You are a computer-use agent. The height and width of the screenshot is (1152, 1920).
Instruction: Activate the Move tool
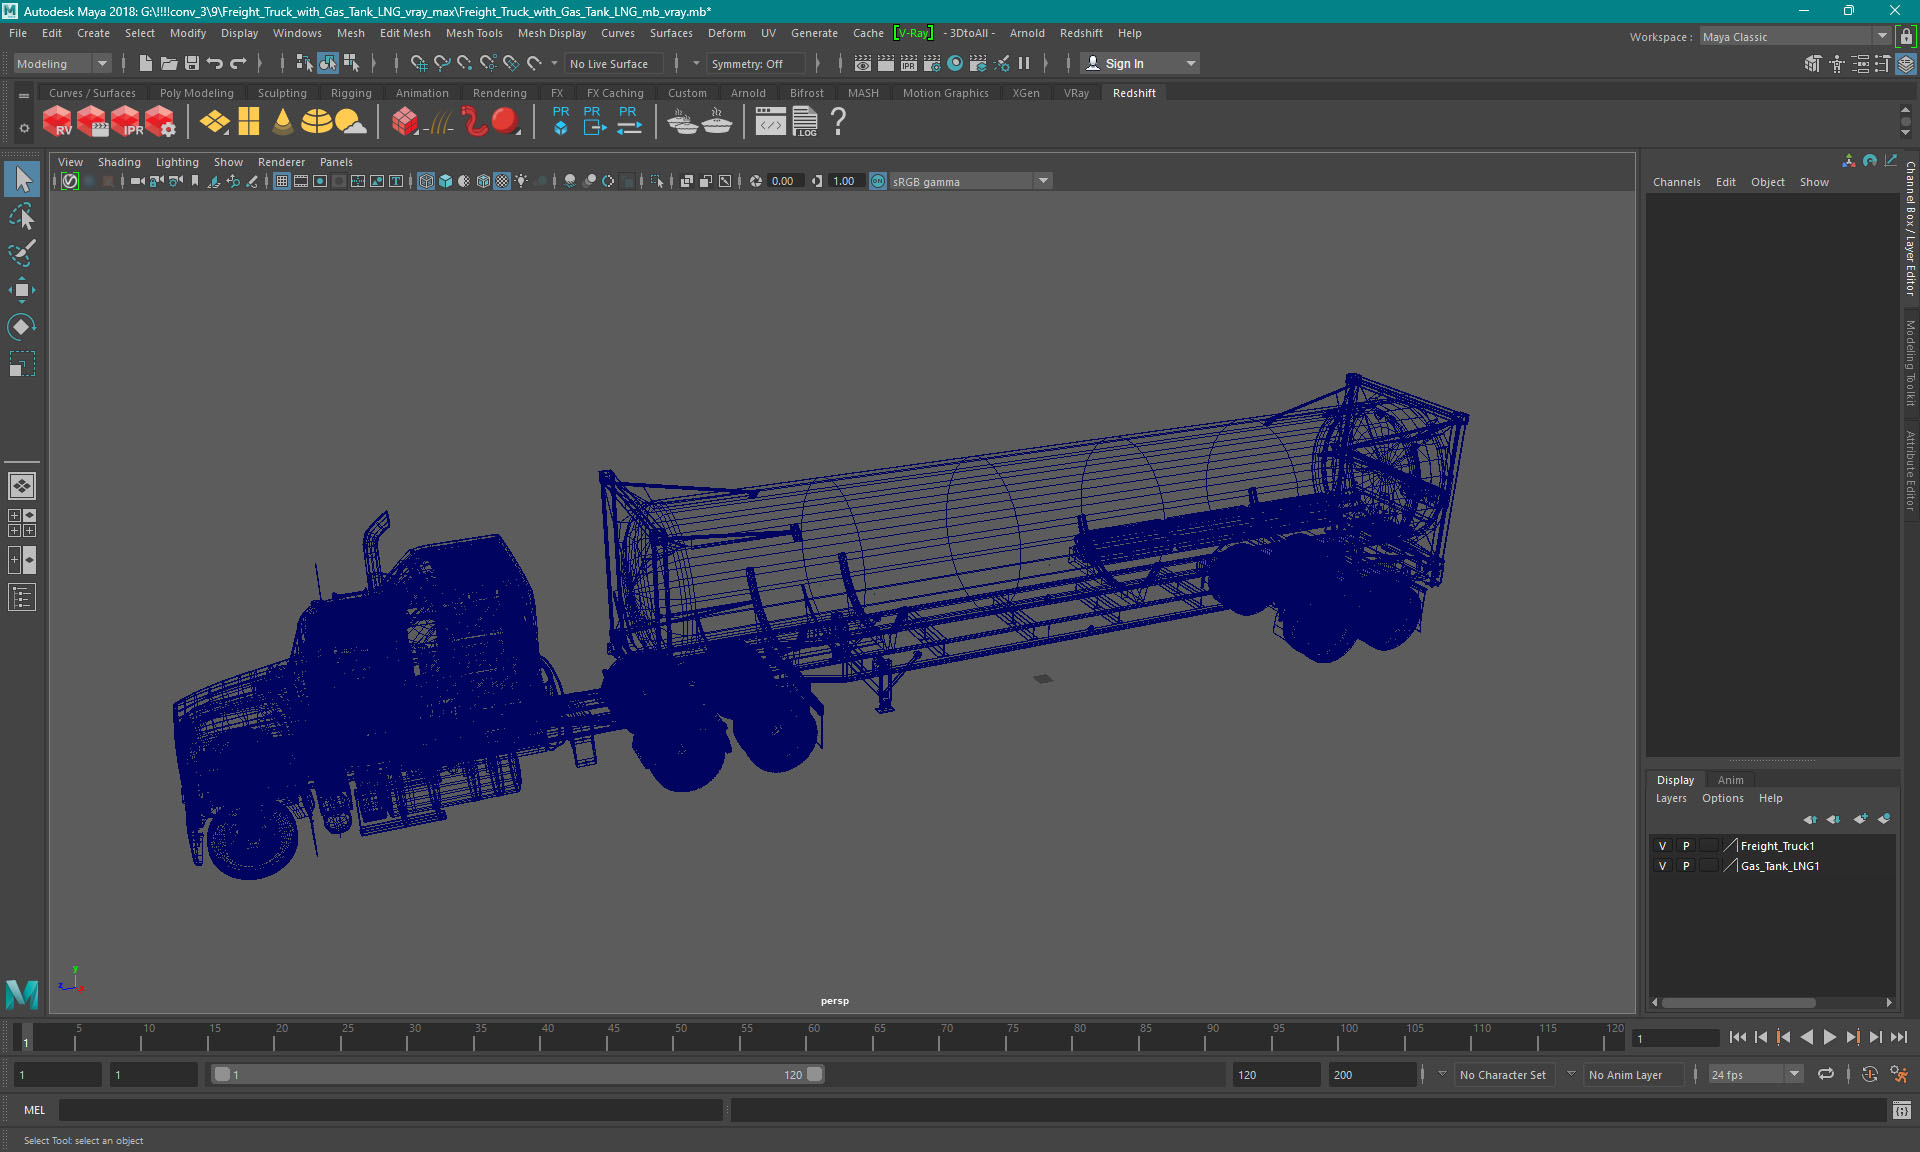[22, 290]
